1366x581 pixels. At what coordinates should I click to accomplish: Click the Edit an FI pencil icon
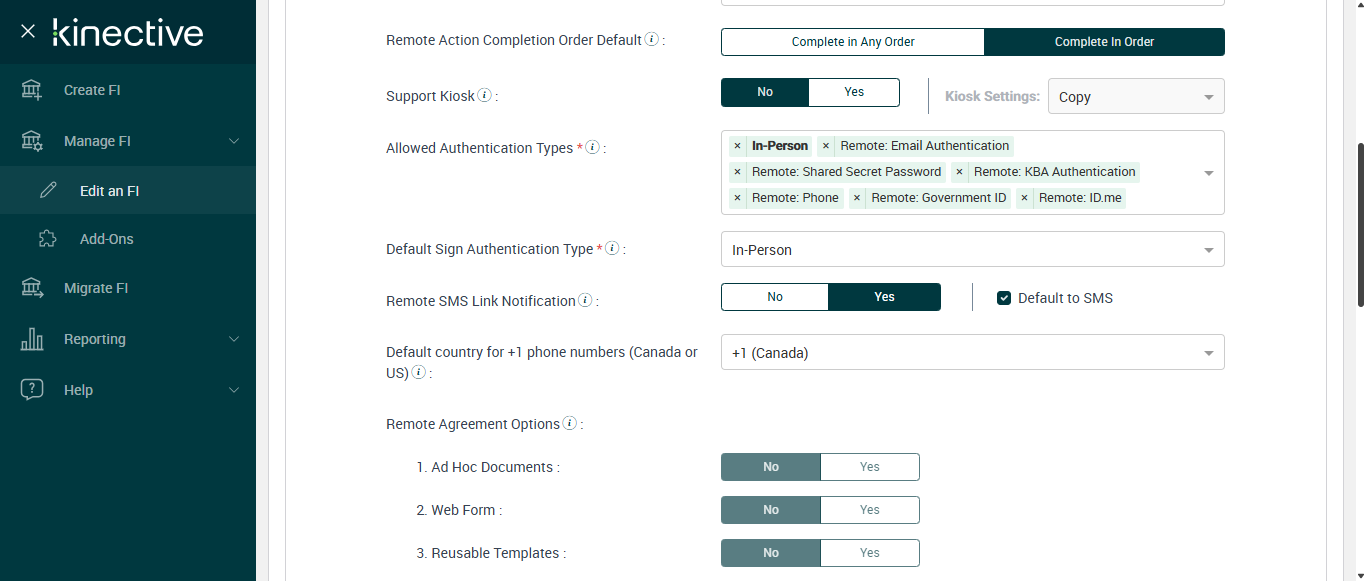click(48, 191)
